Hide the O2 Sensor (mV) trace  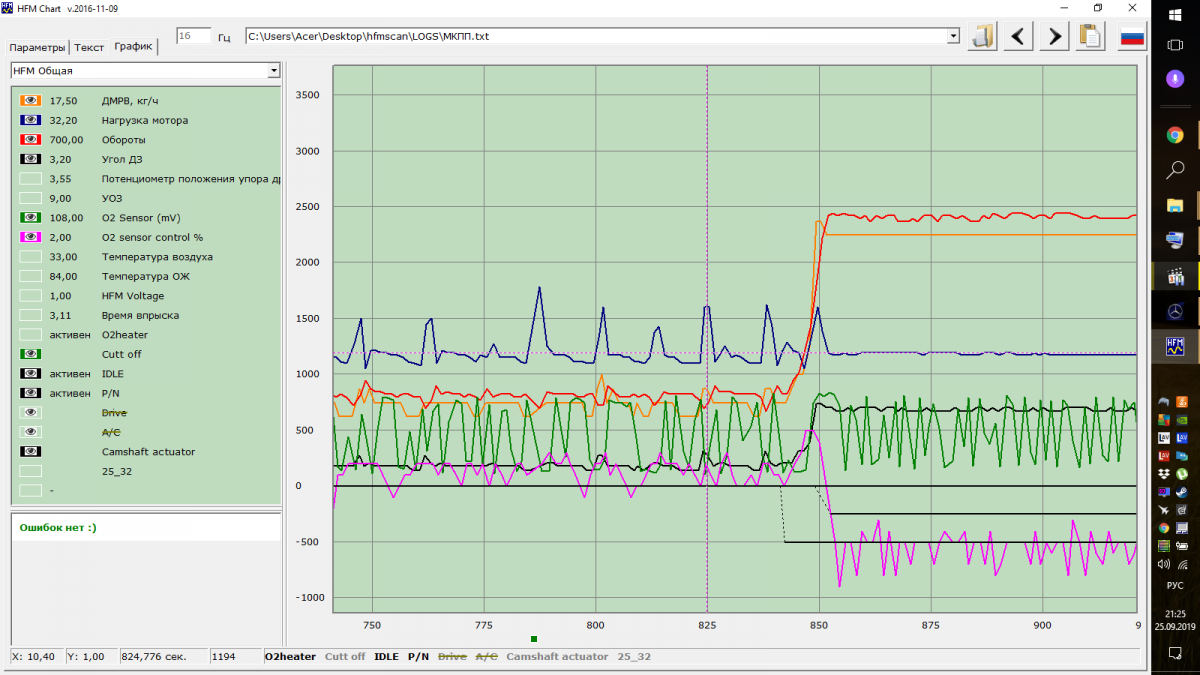[30, 217]
